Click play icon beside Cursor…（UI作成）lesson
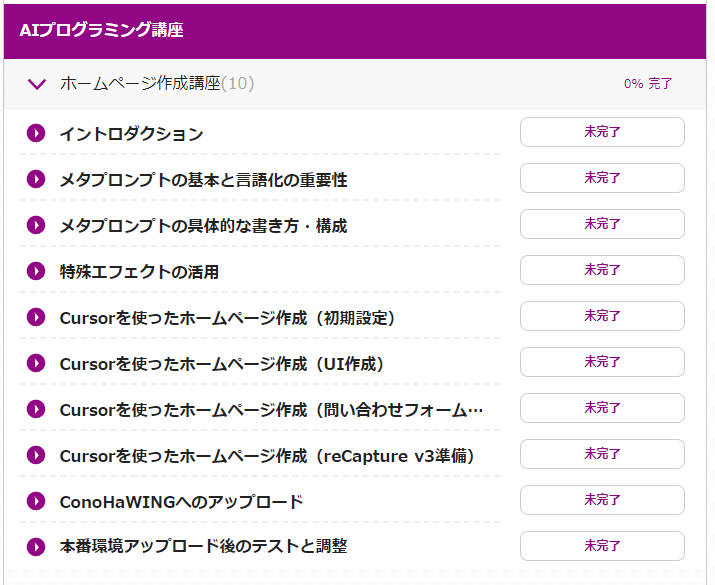Screen dimensions: 715x585 coord(36,363)
